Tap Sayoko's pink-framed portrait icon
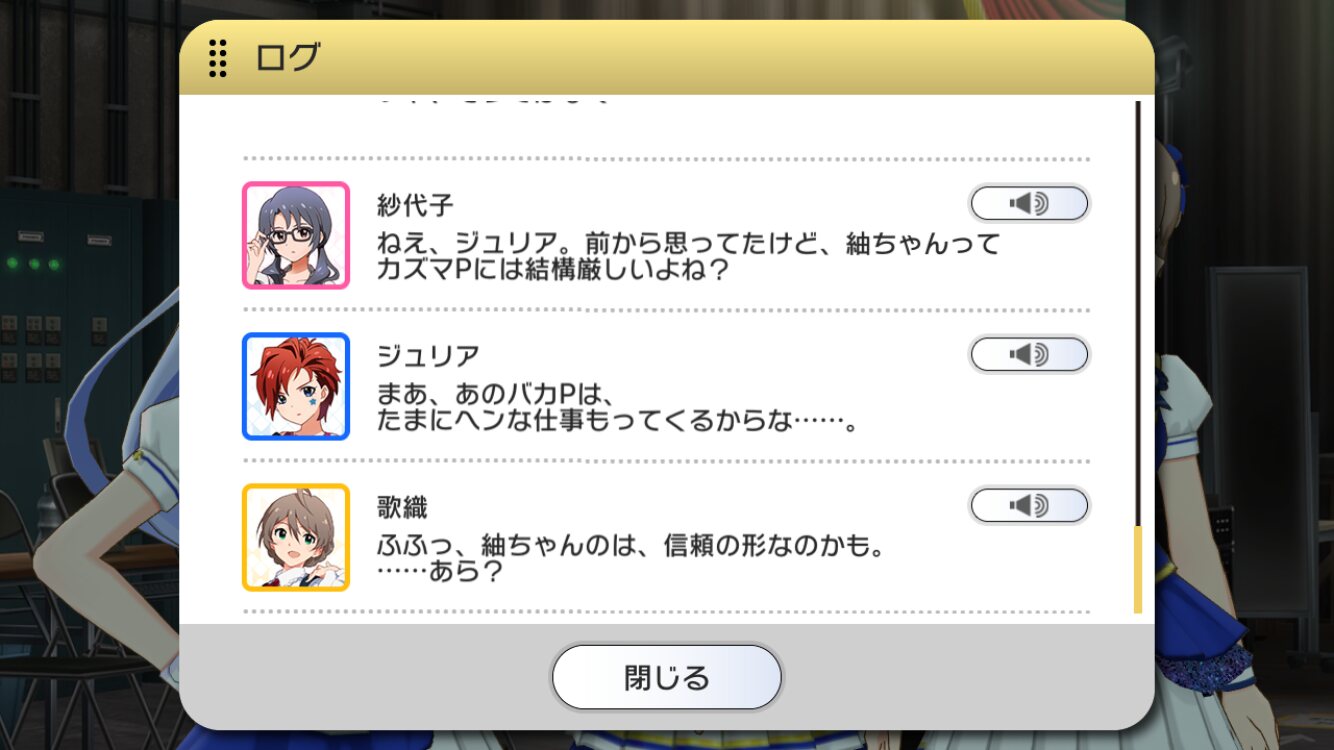 point(296,235)
